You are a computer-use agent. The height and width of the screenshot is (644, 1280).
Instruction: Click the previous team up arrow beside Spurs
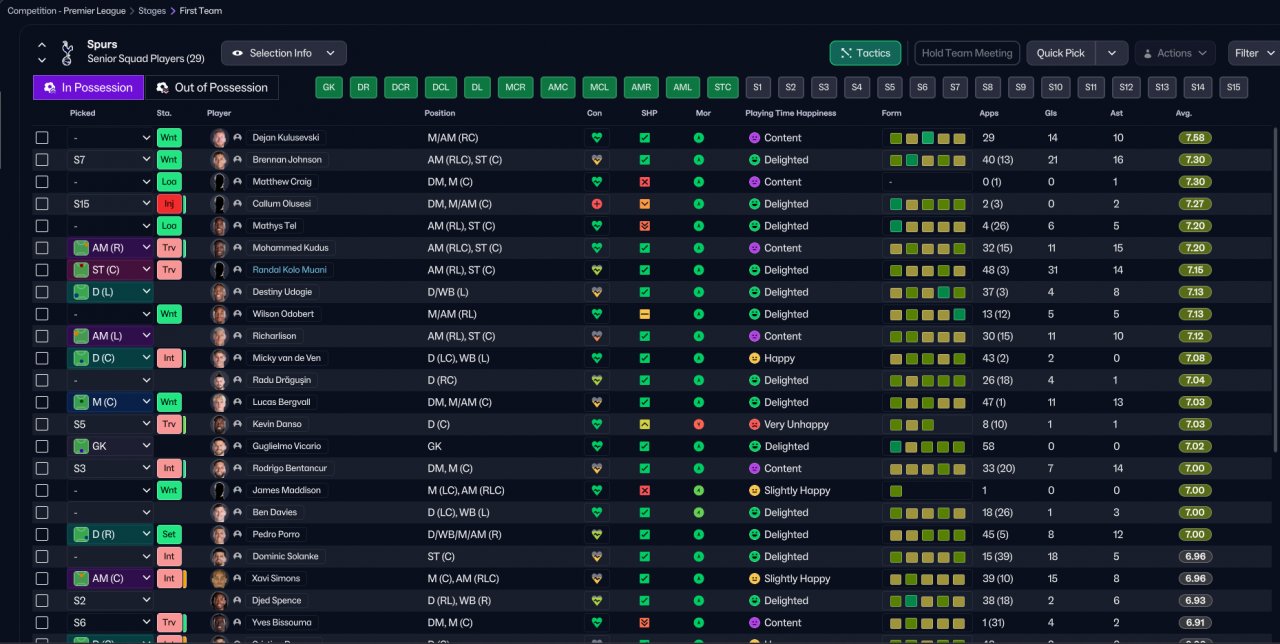42,45
